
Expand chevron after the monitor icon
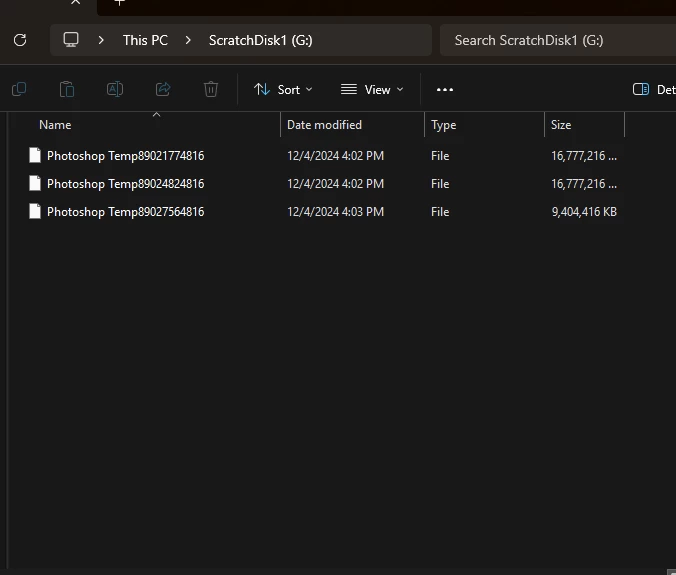click(101, 40)
